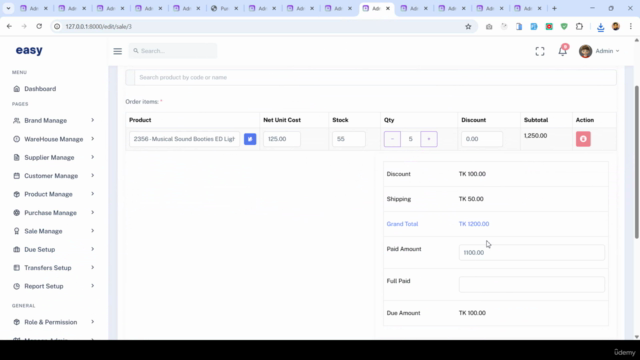Open Product Manage menu item
Viewport: 640px width, 360px height.
pos(48,194)
